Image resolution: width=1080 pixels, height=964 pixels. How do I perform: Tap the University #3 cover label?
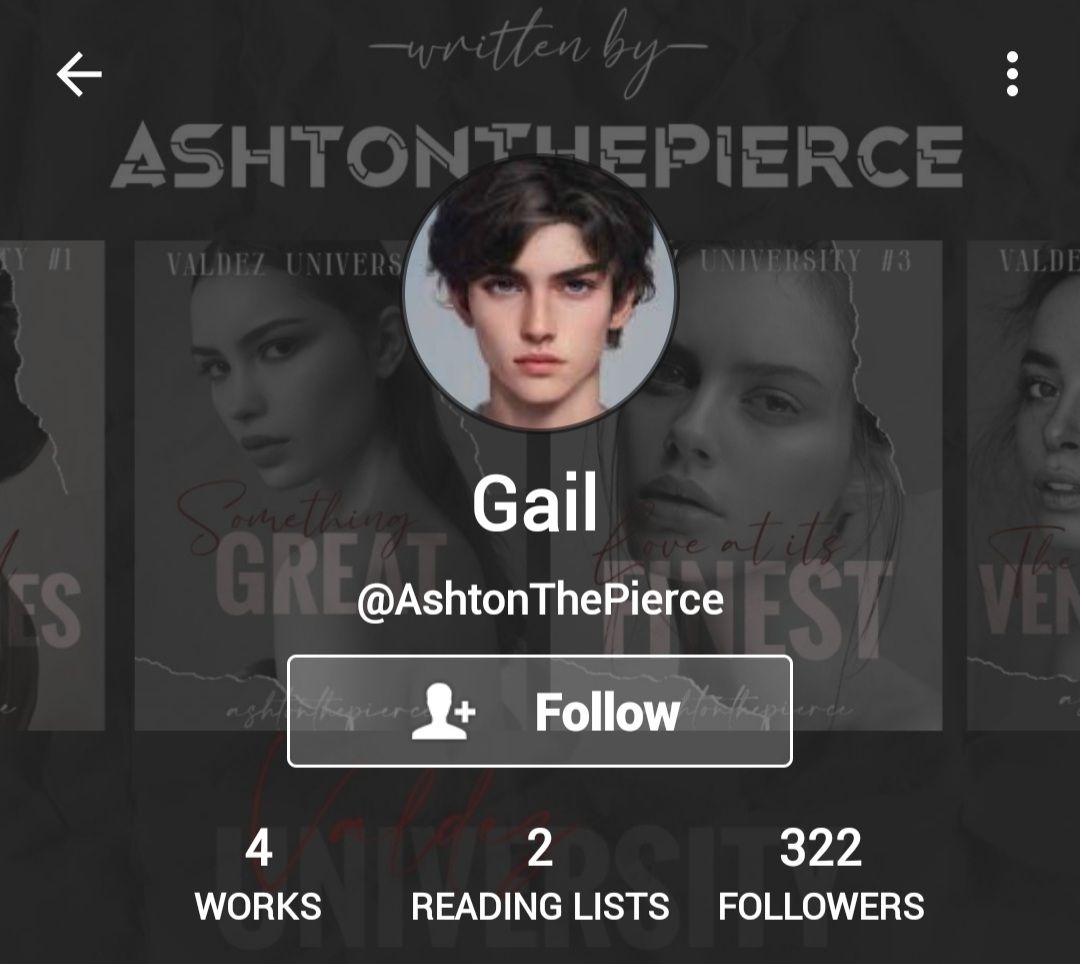pyautogui.click(x=804, y=262)
